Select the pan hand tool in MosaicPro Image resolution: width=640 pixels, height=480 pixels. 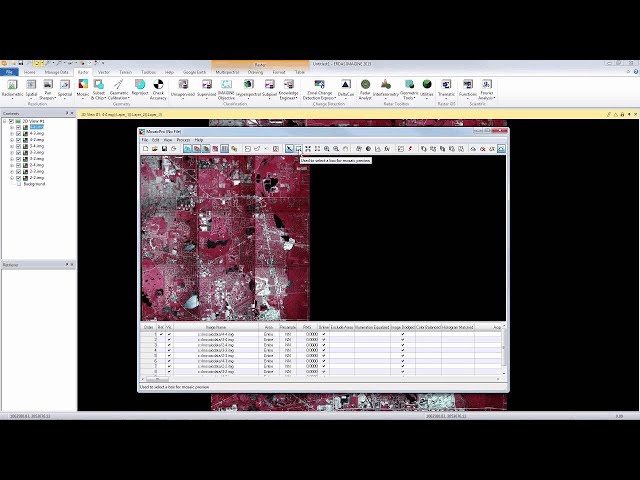[345, 149]
